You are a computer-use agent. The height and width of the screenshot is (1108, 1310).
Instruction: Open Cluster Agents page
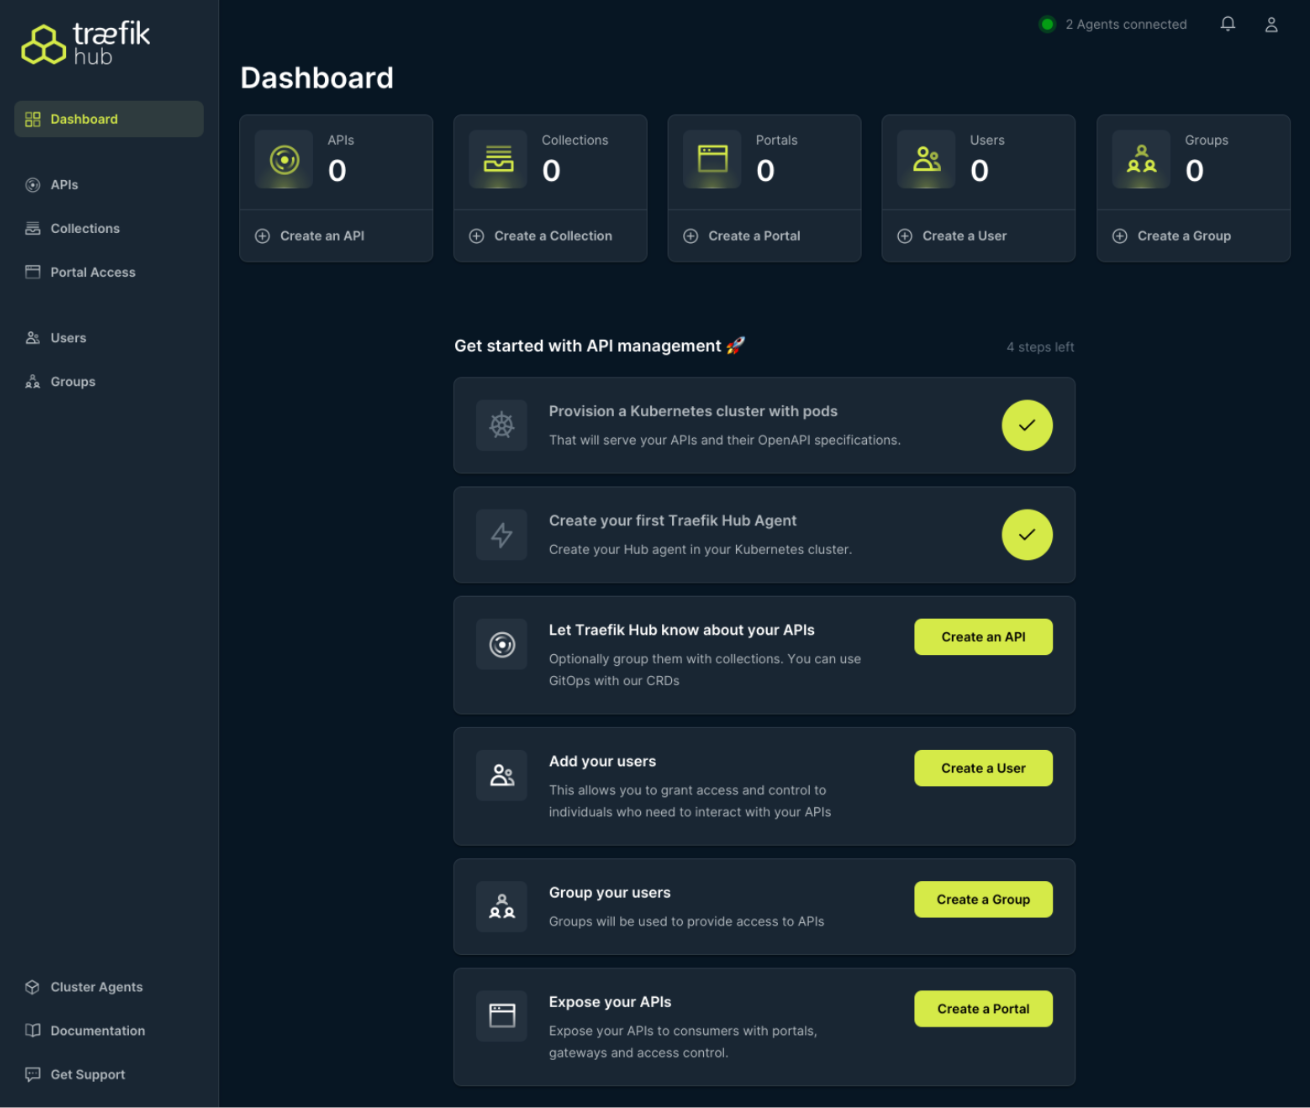click(109, 987)
